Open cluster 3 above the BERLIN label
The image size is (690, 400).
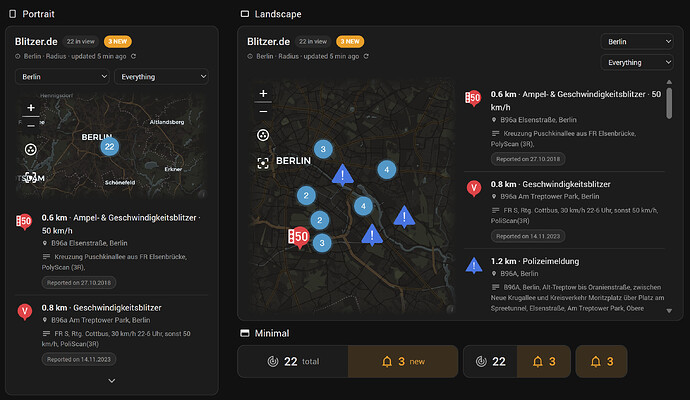[x=323, y=149]
